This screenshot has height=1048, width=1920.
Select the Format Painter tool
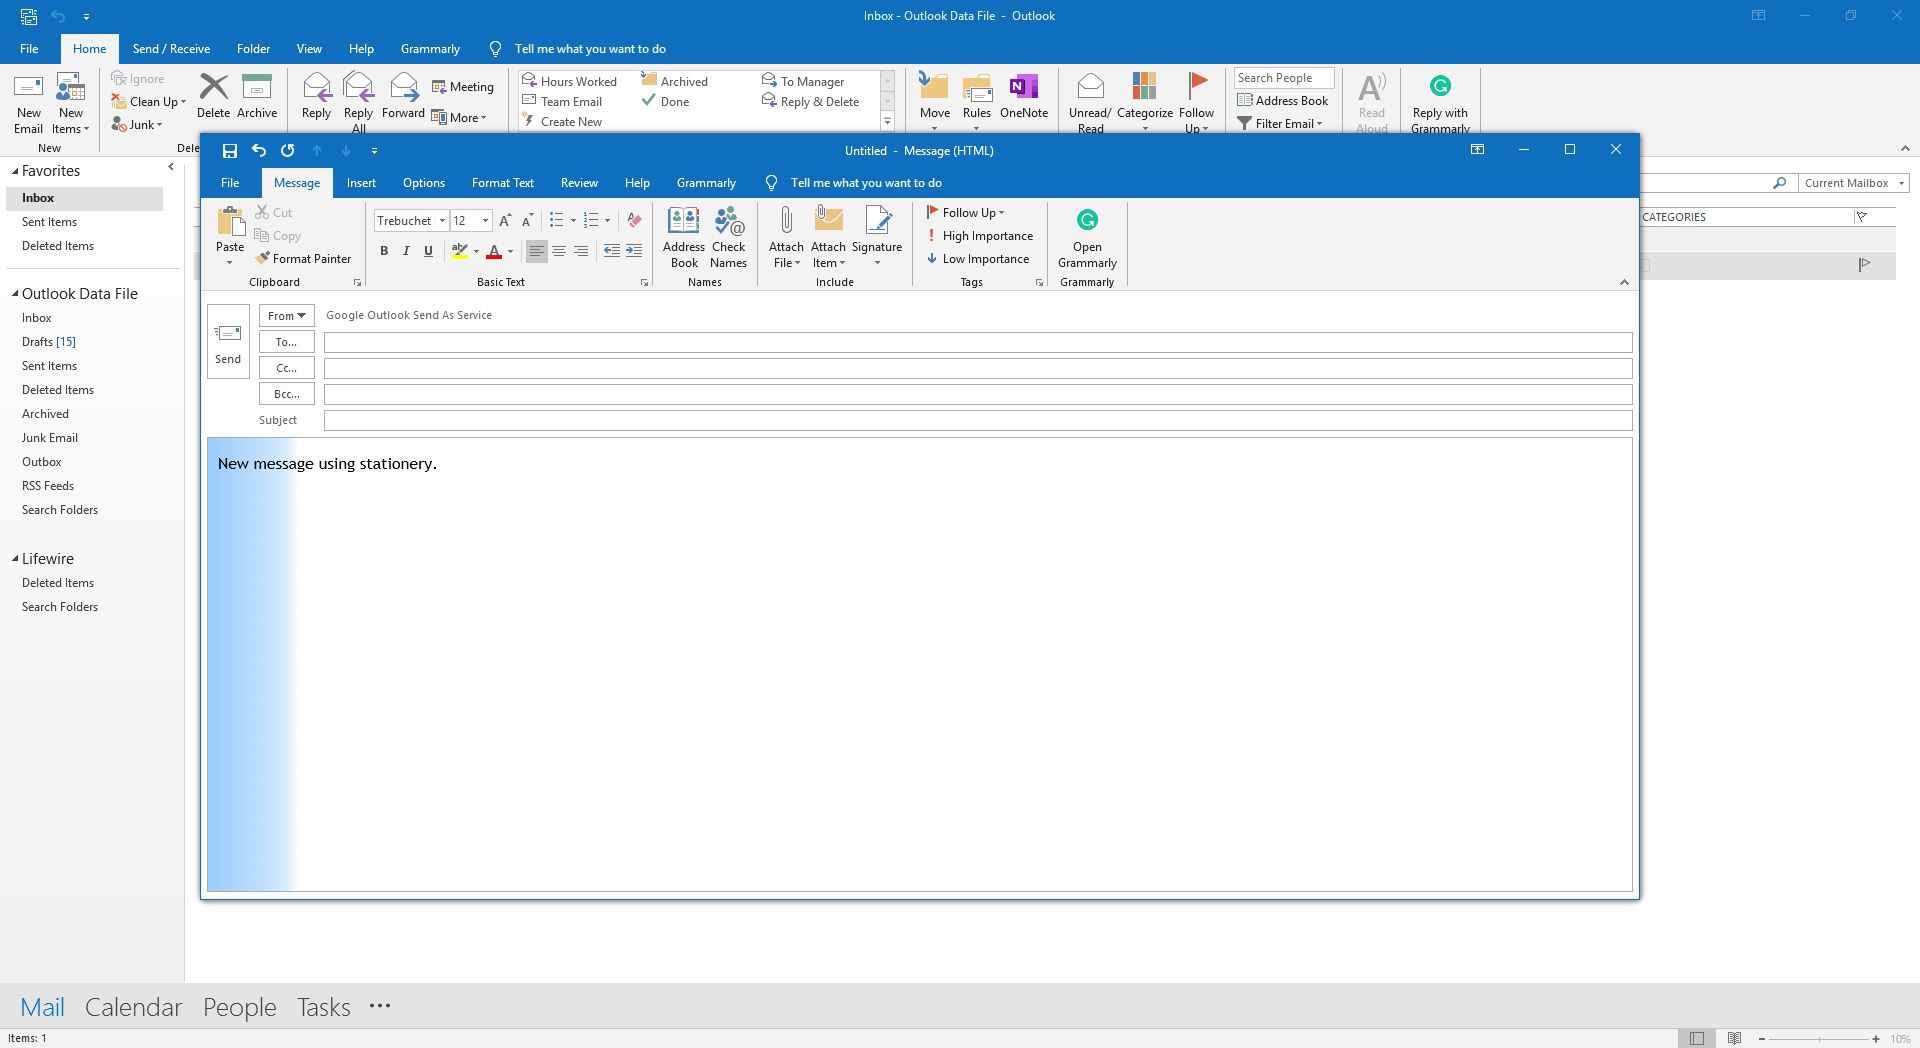pos(303,259)
